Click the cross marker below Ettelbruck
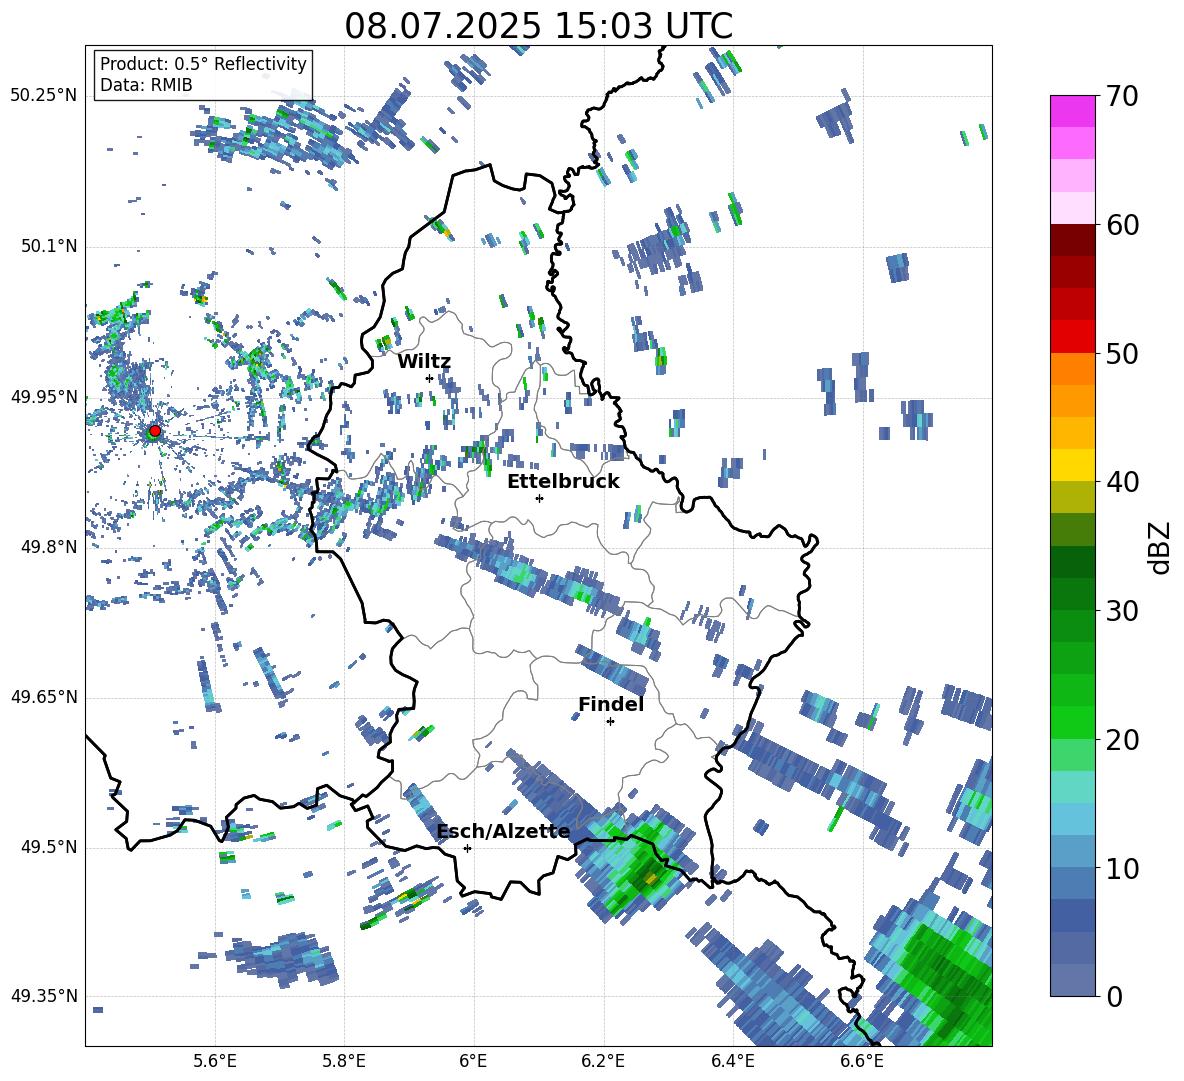Image resolution: width=1184 pixels, height=1081 pixels. [539, 498]
